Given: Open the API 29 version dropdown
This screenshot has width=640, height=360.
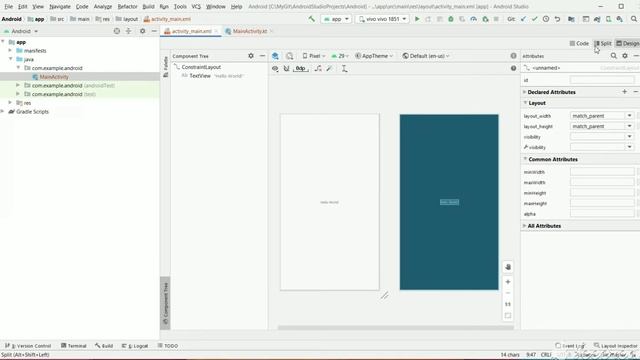Looking at the screenshot, I should 340,56.
